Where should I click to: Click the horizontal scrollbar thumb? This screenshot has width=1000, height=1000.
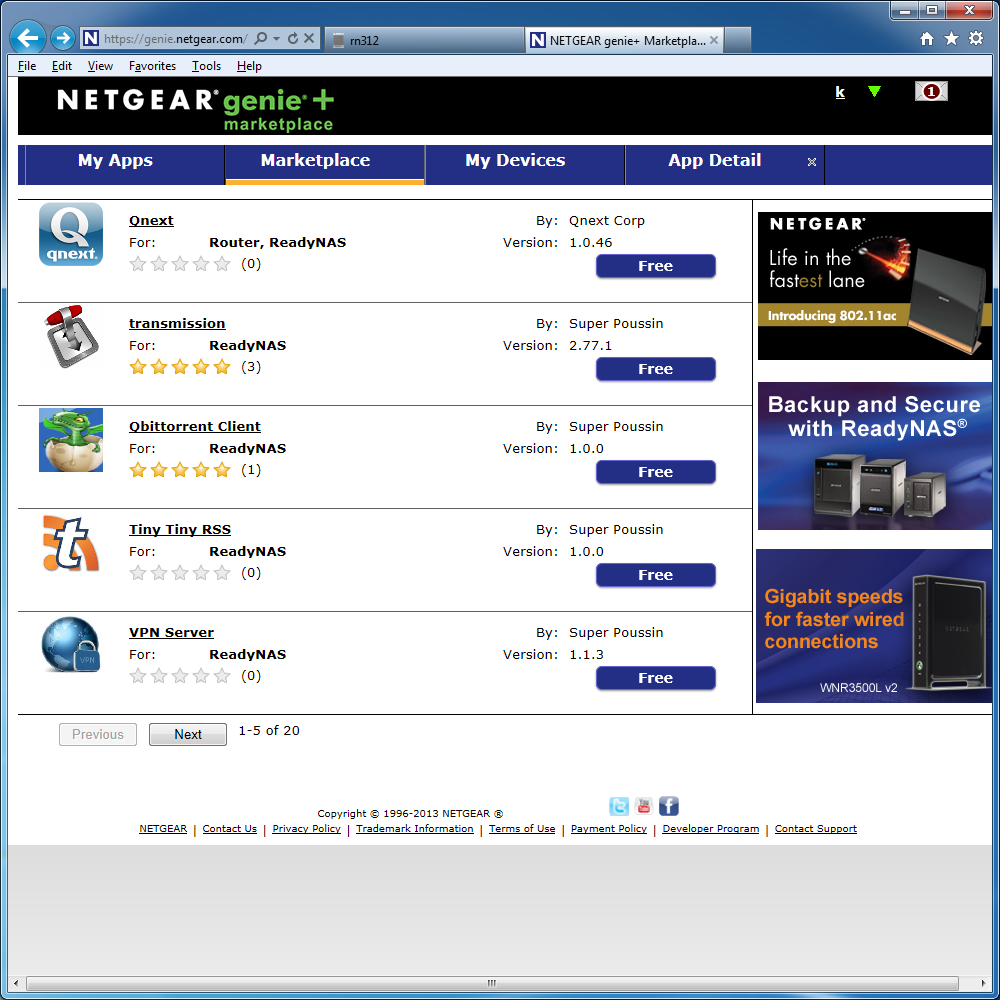(492, 983)
